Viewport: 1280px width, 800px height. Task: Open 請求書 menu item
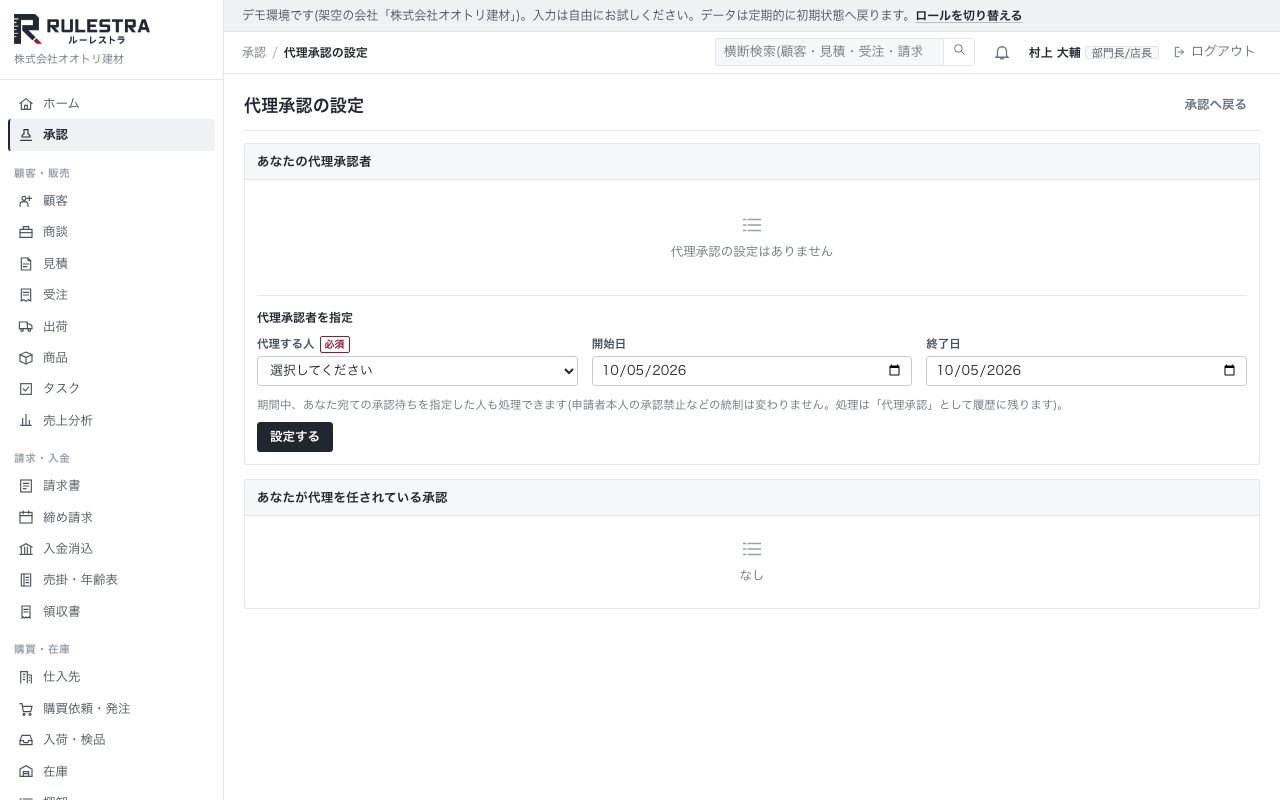coord(111,486)
